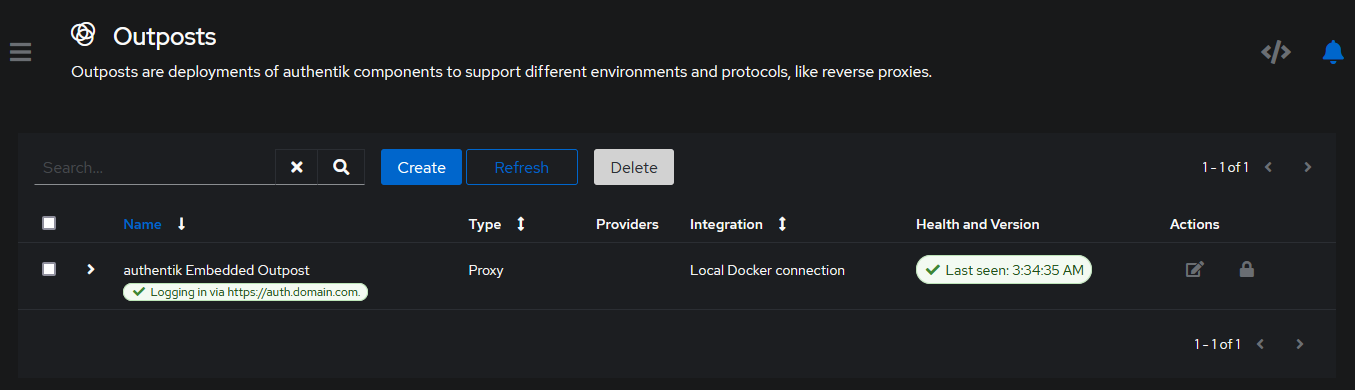Open the notifications bell

pyautogui.click(x=1332, y=52)
